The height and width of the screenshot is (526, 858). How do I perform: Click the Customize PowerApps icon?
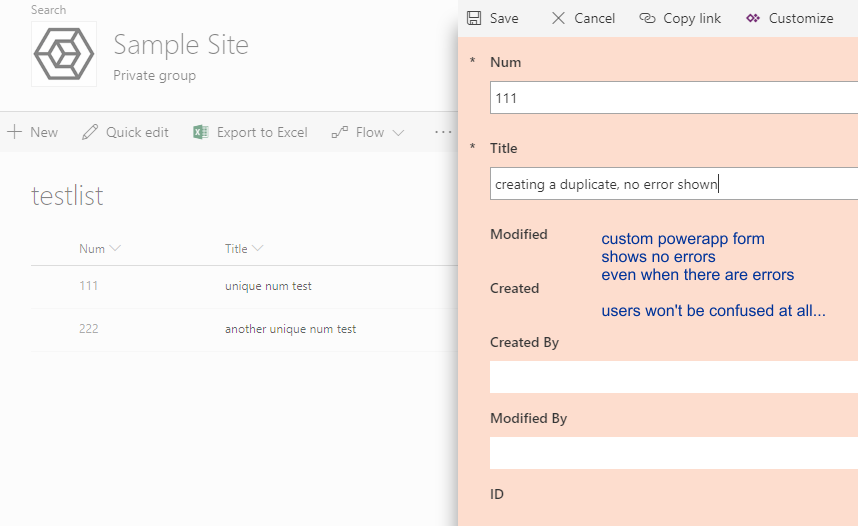tap(752, 18)
